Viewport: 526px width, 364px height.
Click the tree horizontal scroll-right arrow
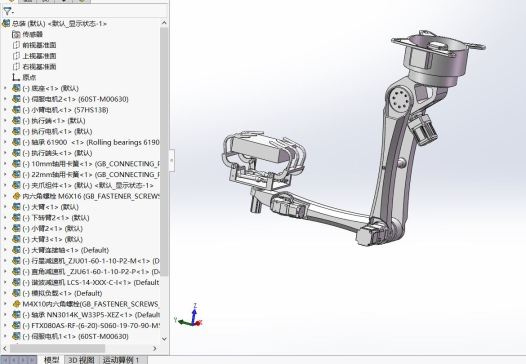tap(155, 349)
